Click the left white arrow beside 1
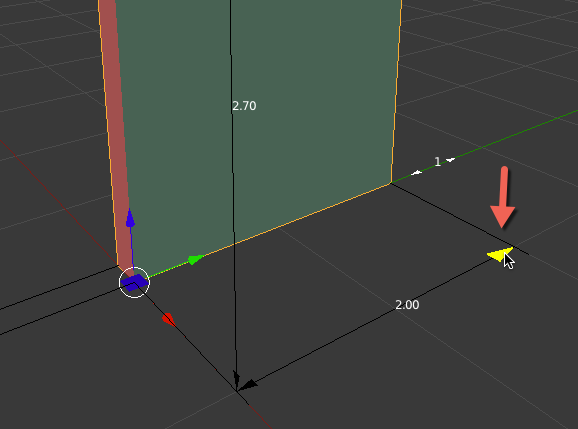Viewport: 578px width, 429px height. (417, 172)
